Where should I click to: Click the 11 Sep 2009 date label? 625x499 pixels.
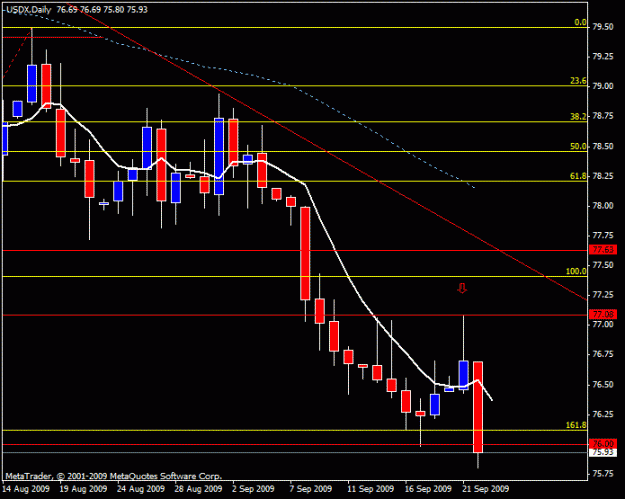click(x=371, y=489)
